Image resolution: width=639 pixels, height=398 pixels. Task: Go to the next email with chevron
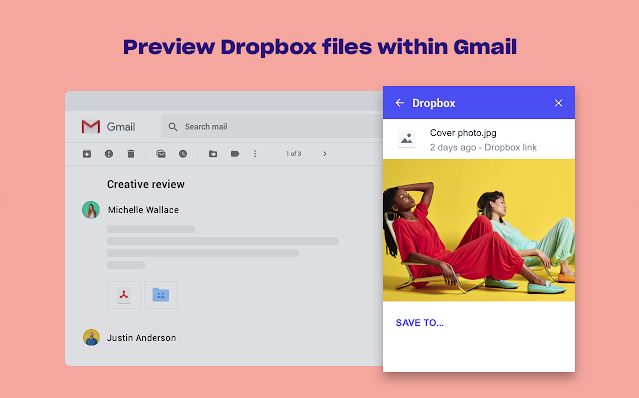click(x=325, y=154)
